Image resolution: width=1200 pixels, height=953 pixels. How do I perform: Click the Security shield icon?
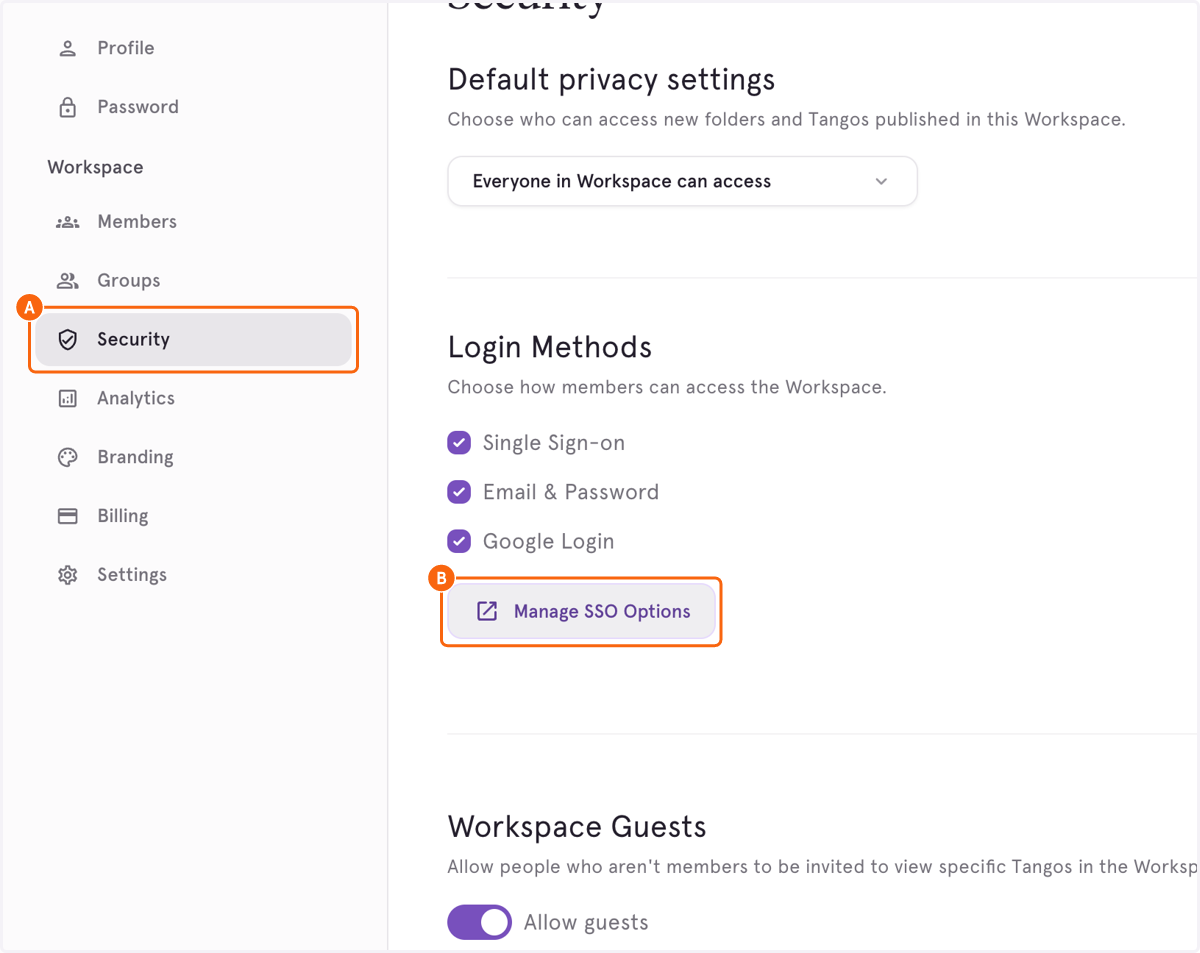[x=68, y=340]
